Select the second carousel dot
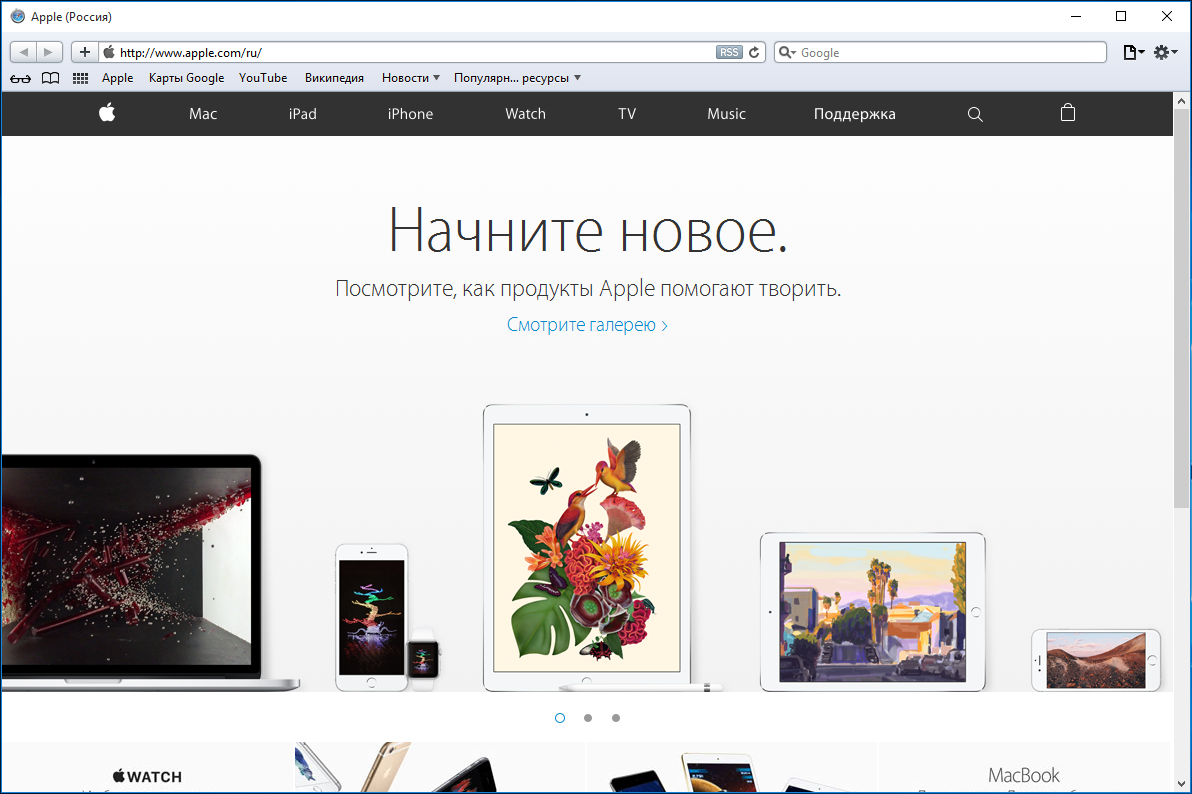The height and width of the screenshot is (794, 1192). (x=588, y=718)
